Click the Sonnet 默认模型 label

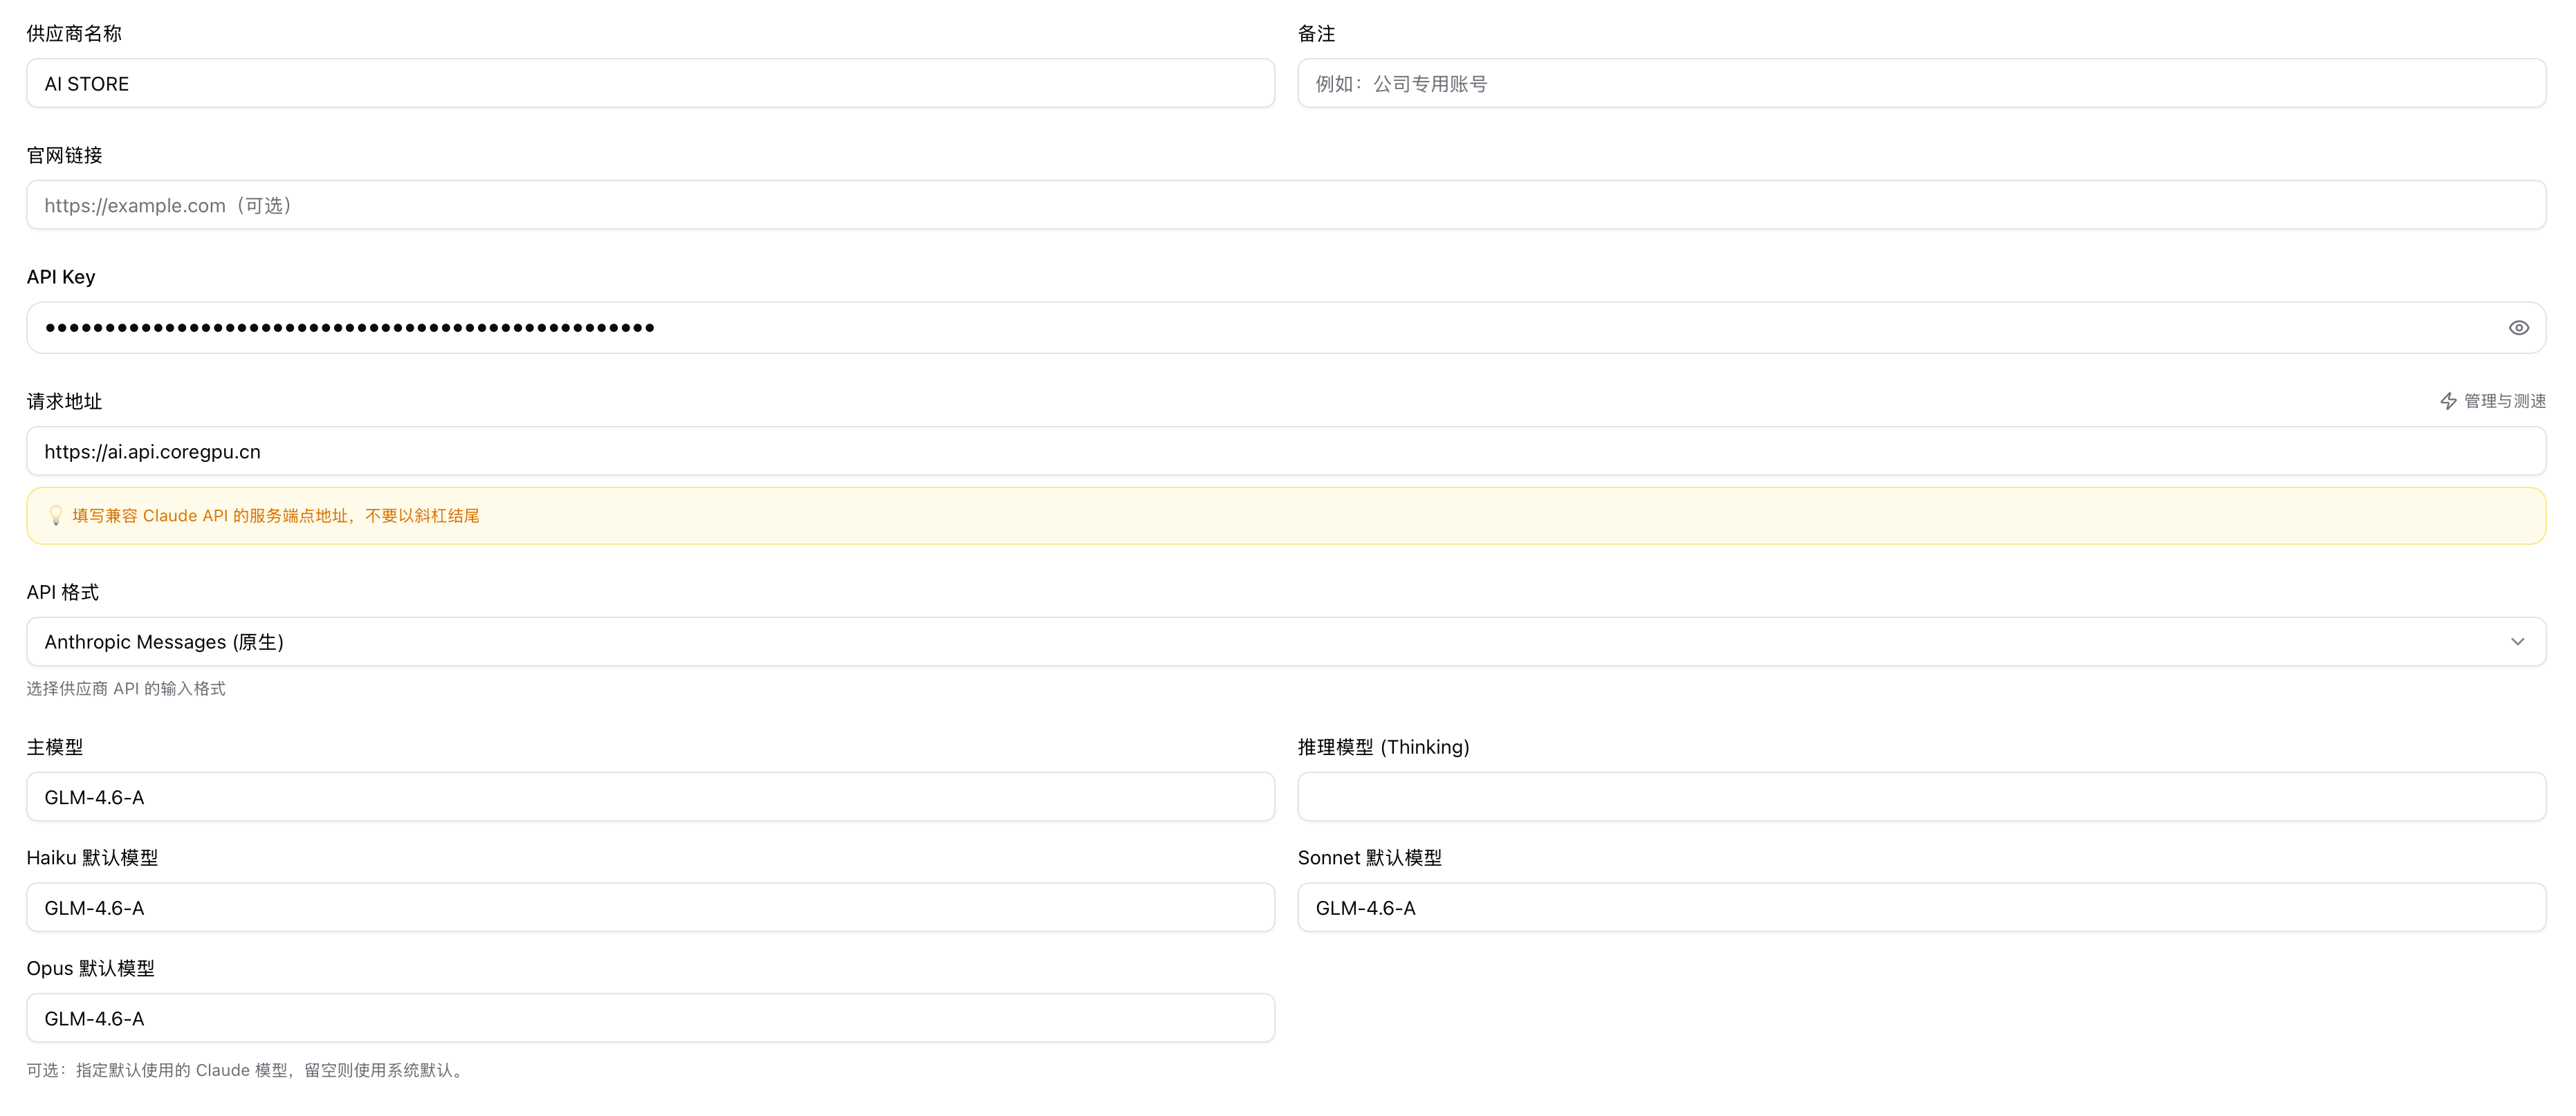point(1370,858)
